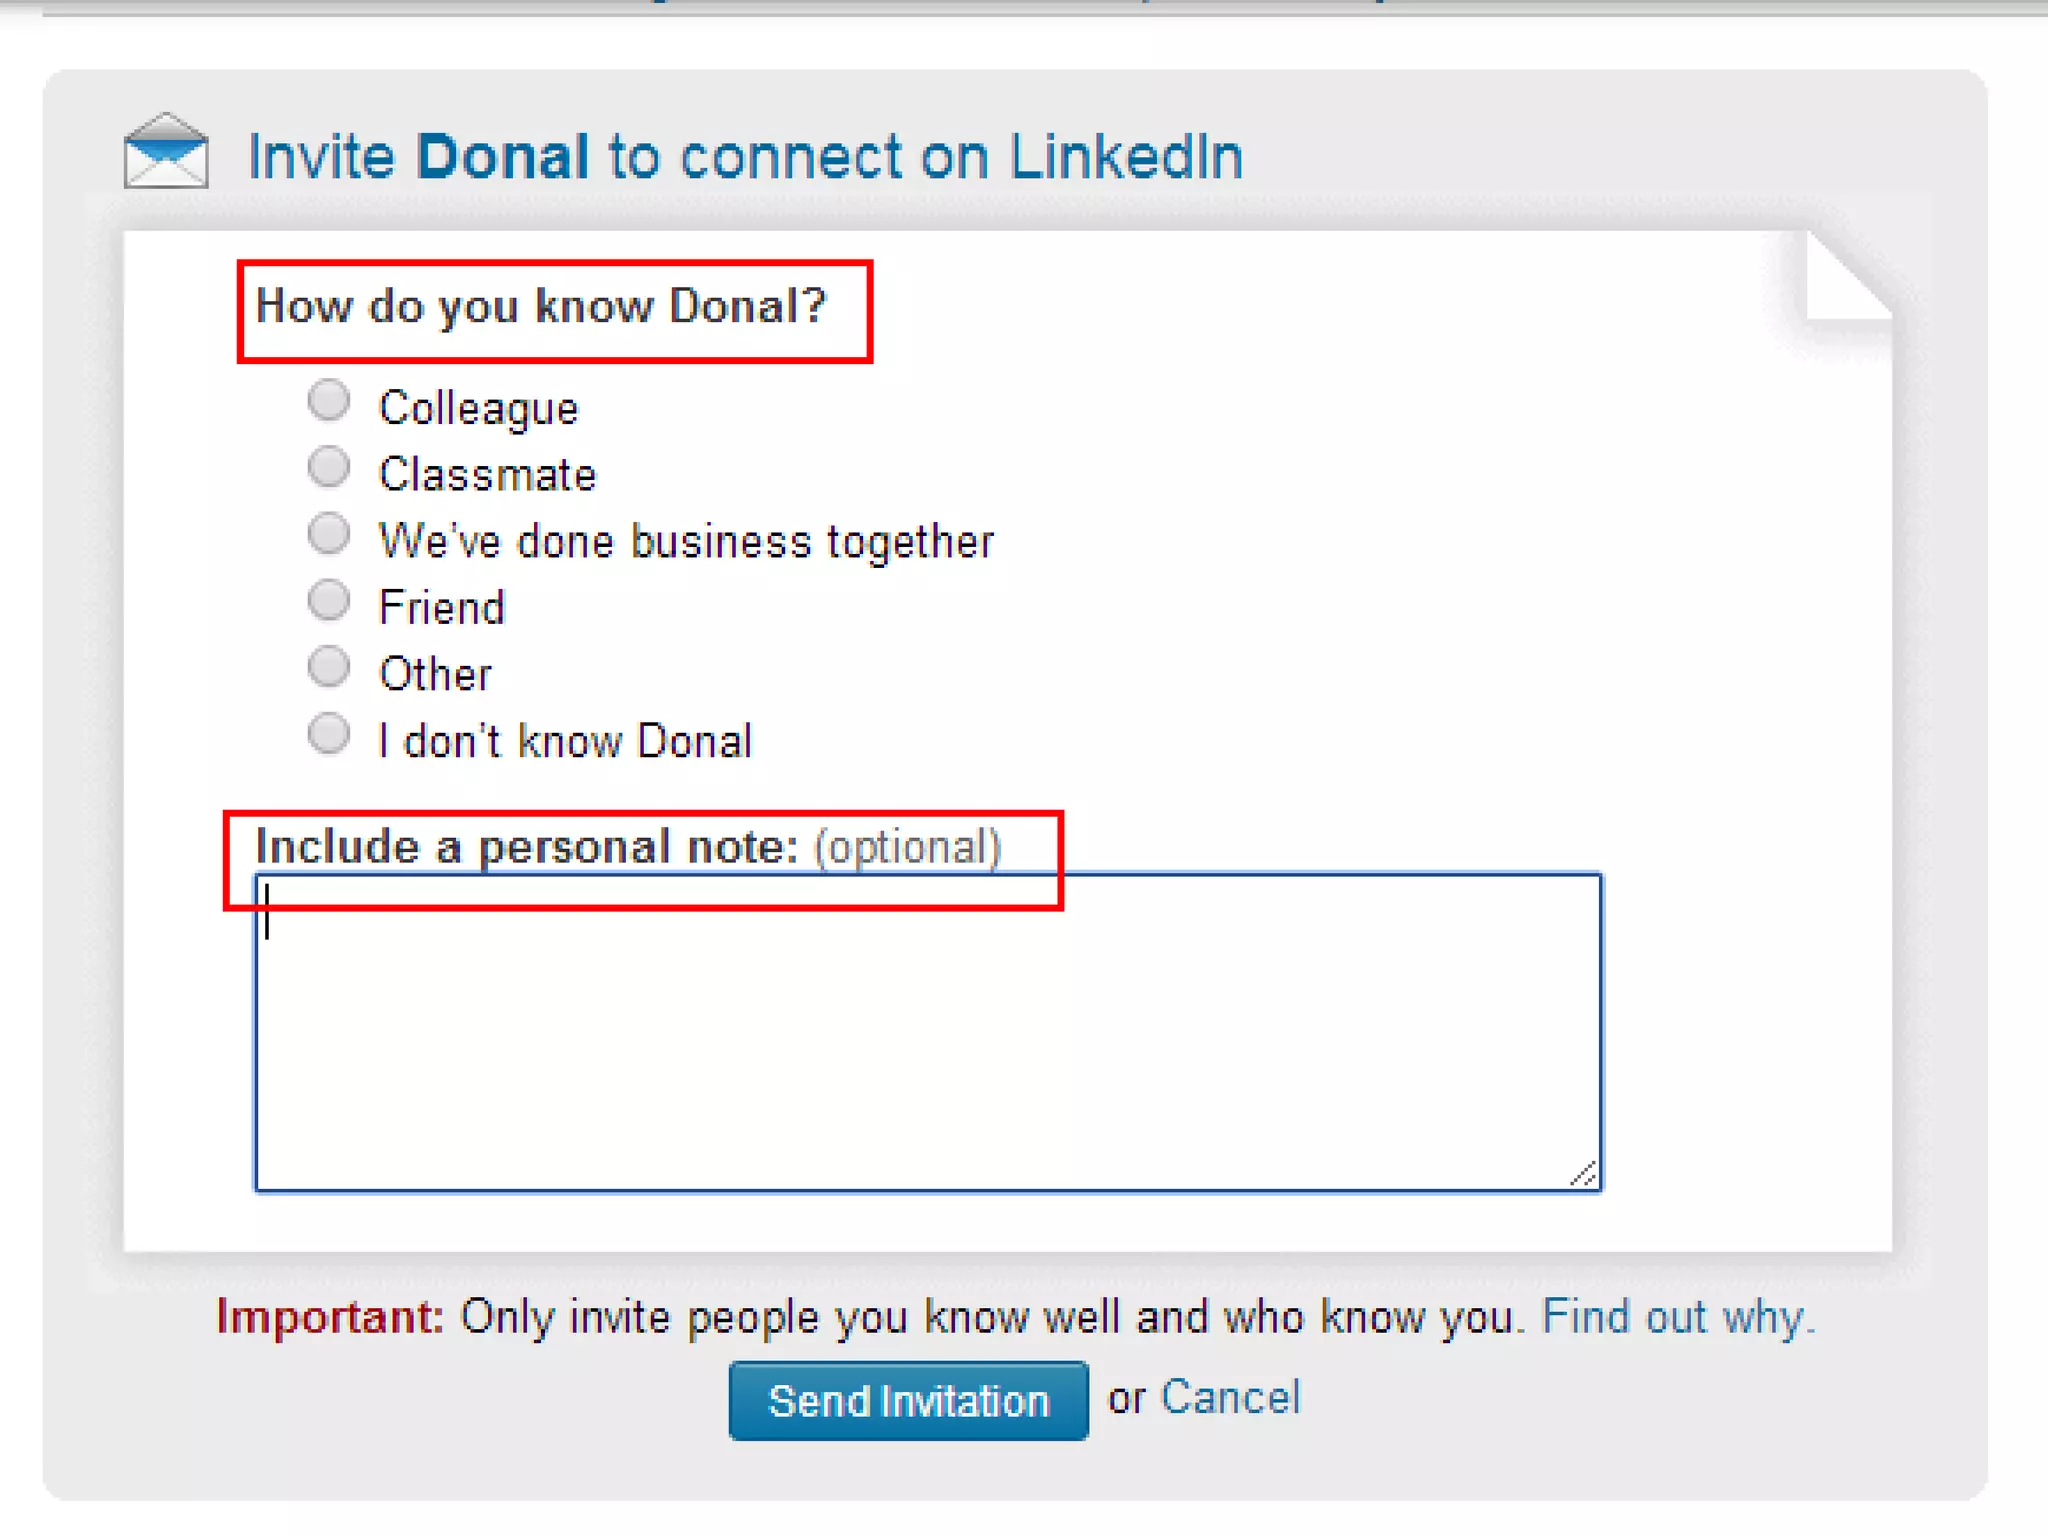Open the "Find out why" link

(x=1677, y=1317)
